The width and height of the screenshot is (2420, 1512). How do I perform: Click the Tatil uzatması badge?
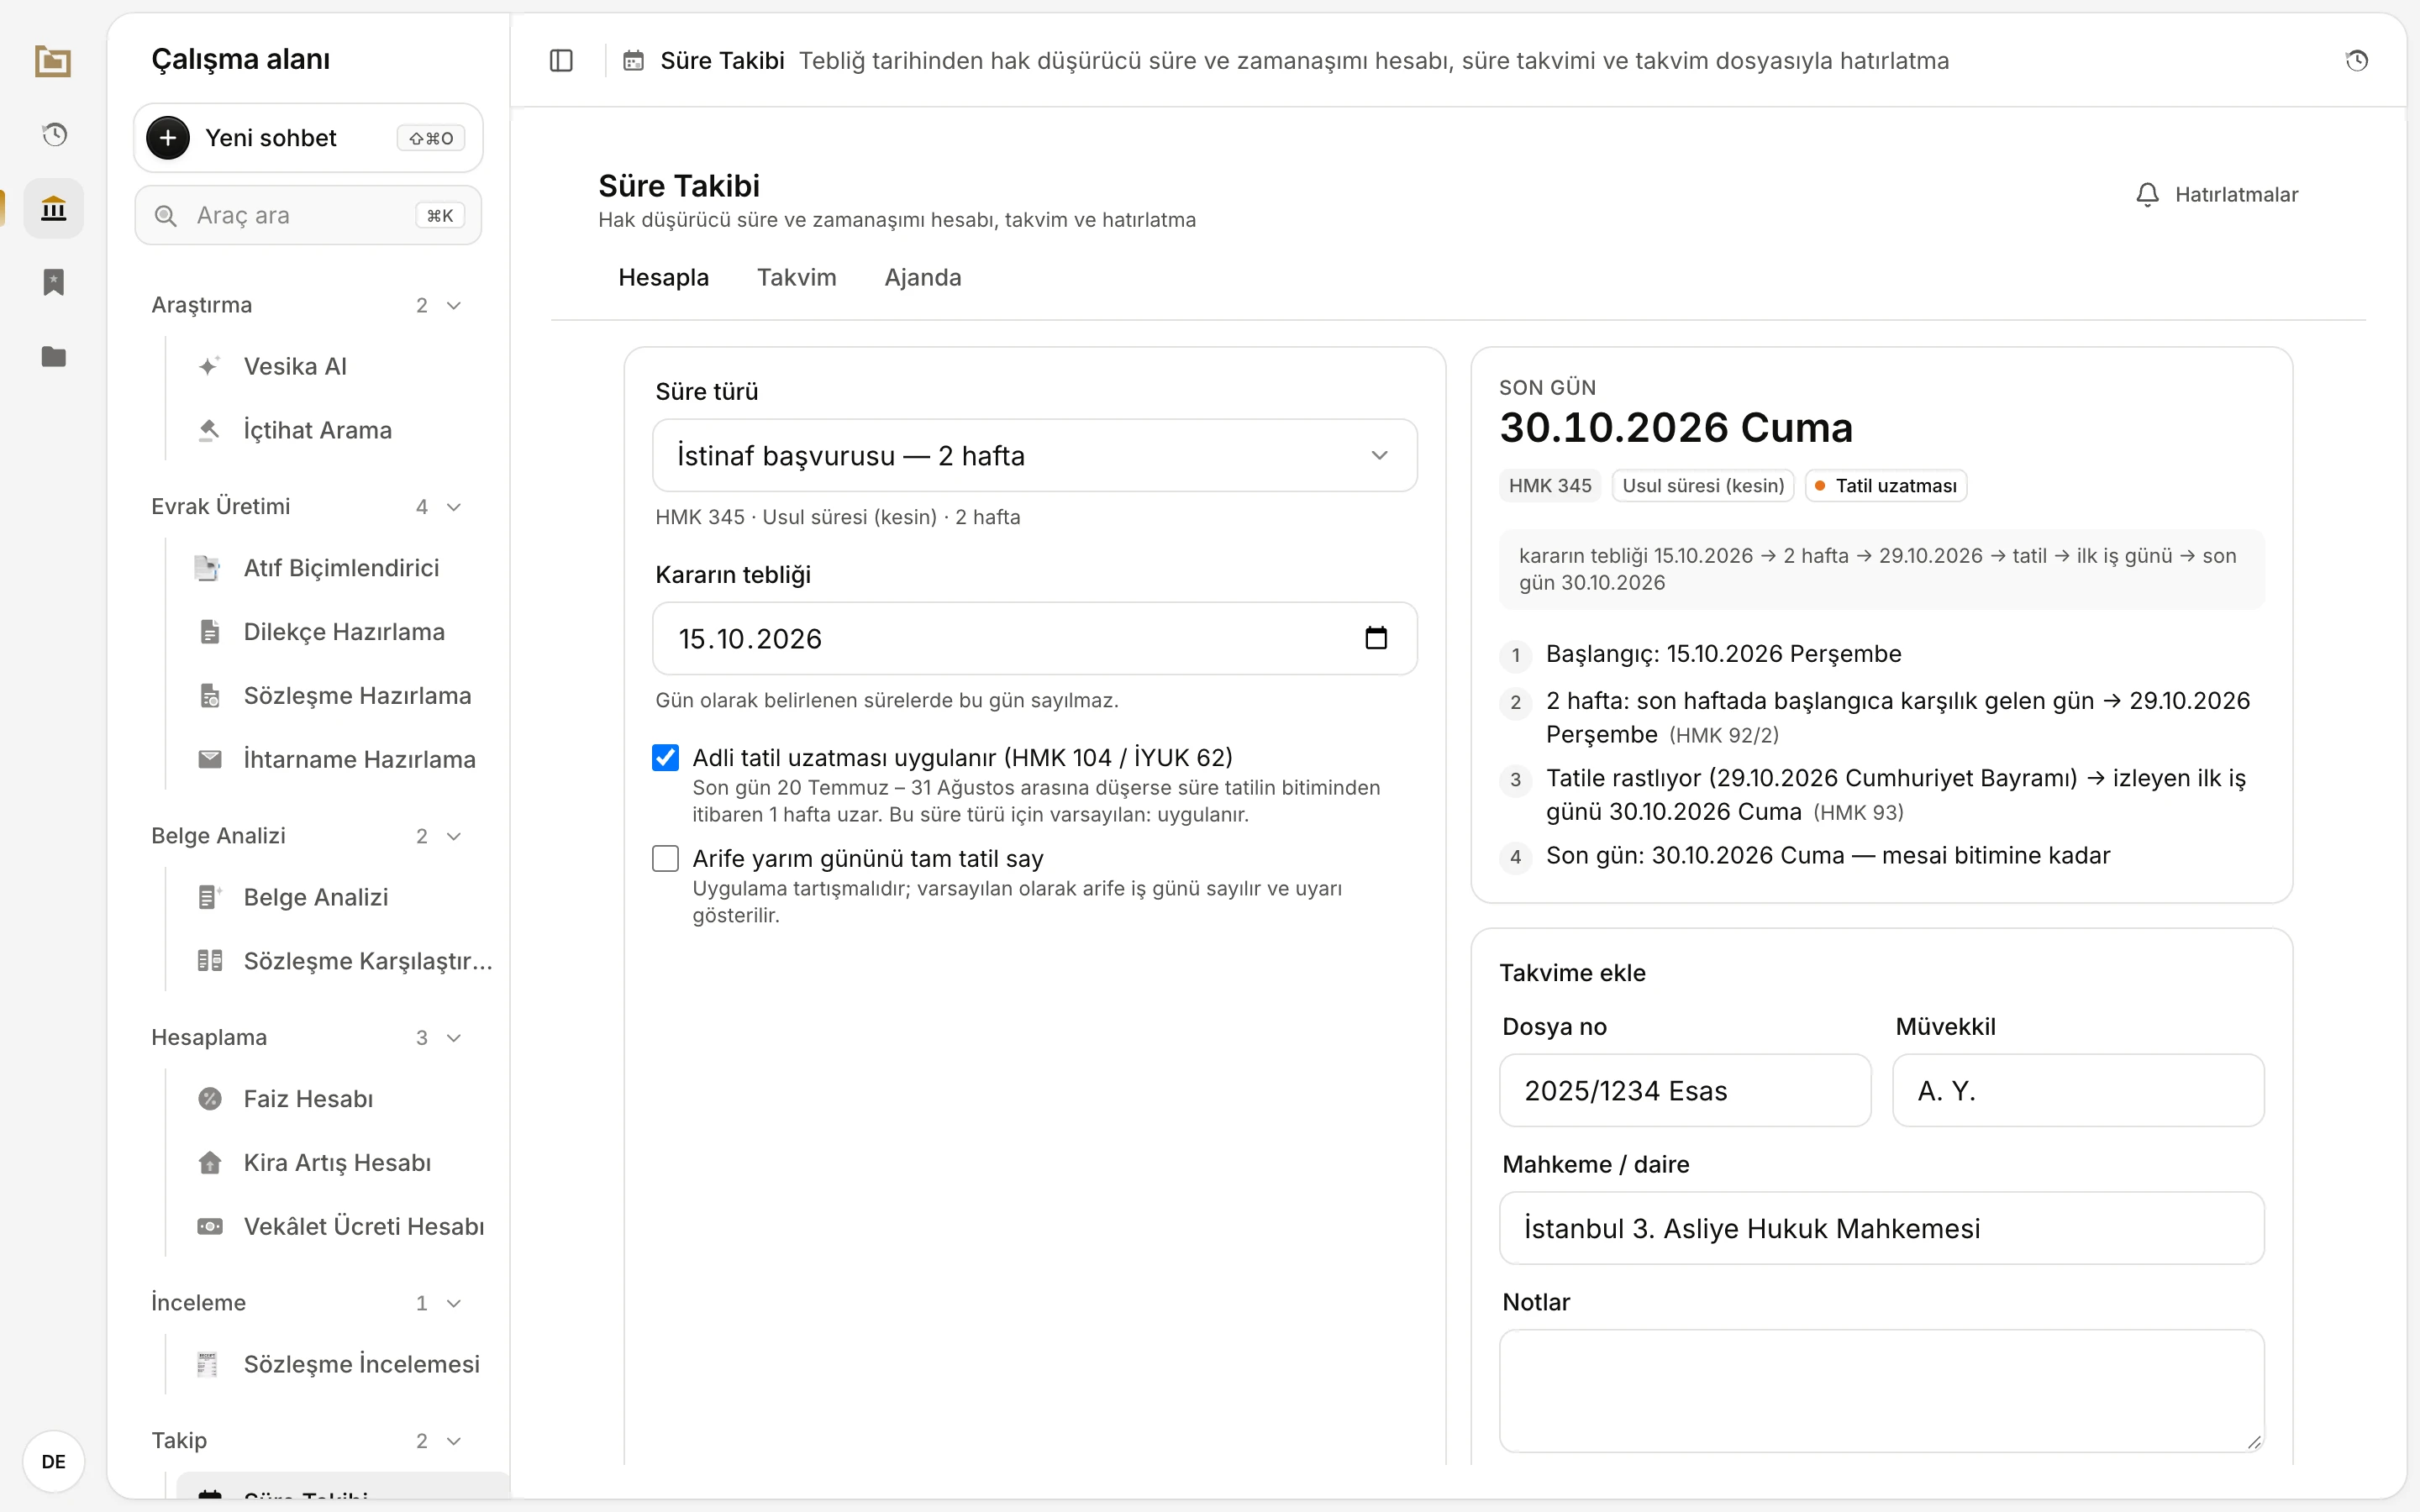tap(1885, 486)
